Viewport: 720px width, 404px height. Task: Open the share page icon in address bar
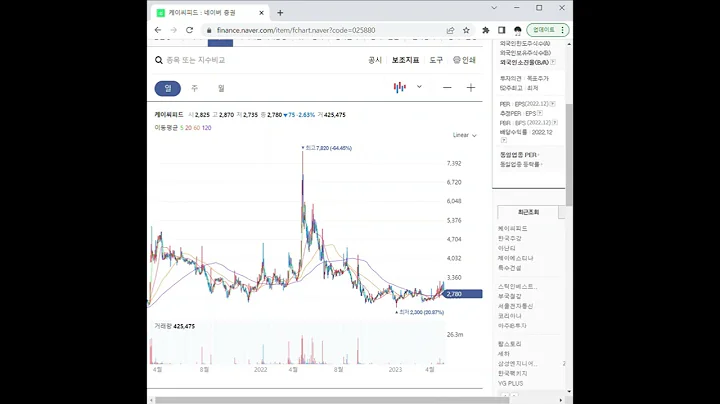pos(450,30)
